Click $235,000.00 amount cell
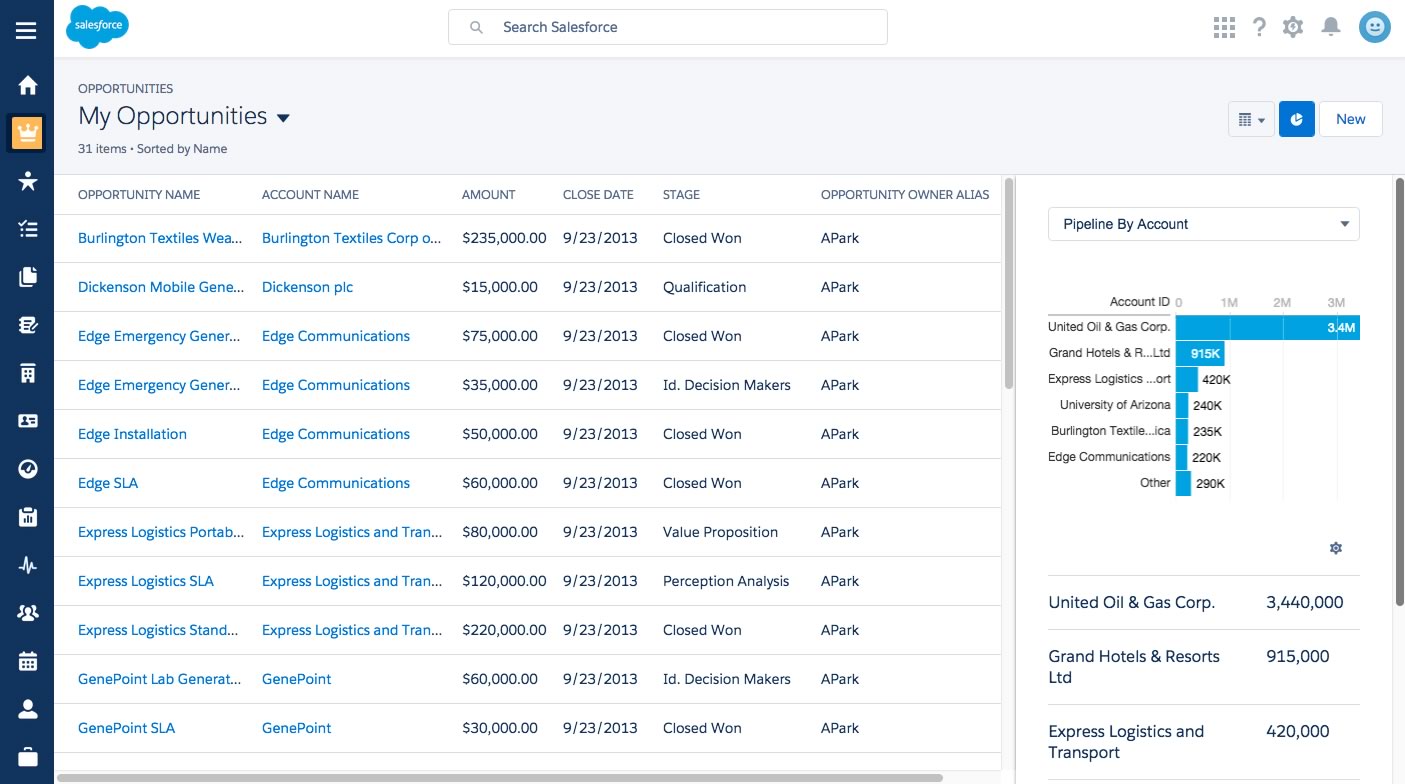This screenshot has width=1405, height=784. pyautogui.click(x=504, y=238)
